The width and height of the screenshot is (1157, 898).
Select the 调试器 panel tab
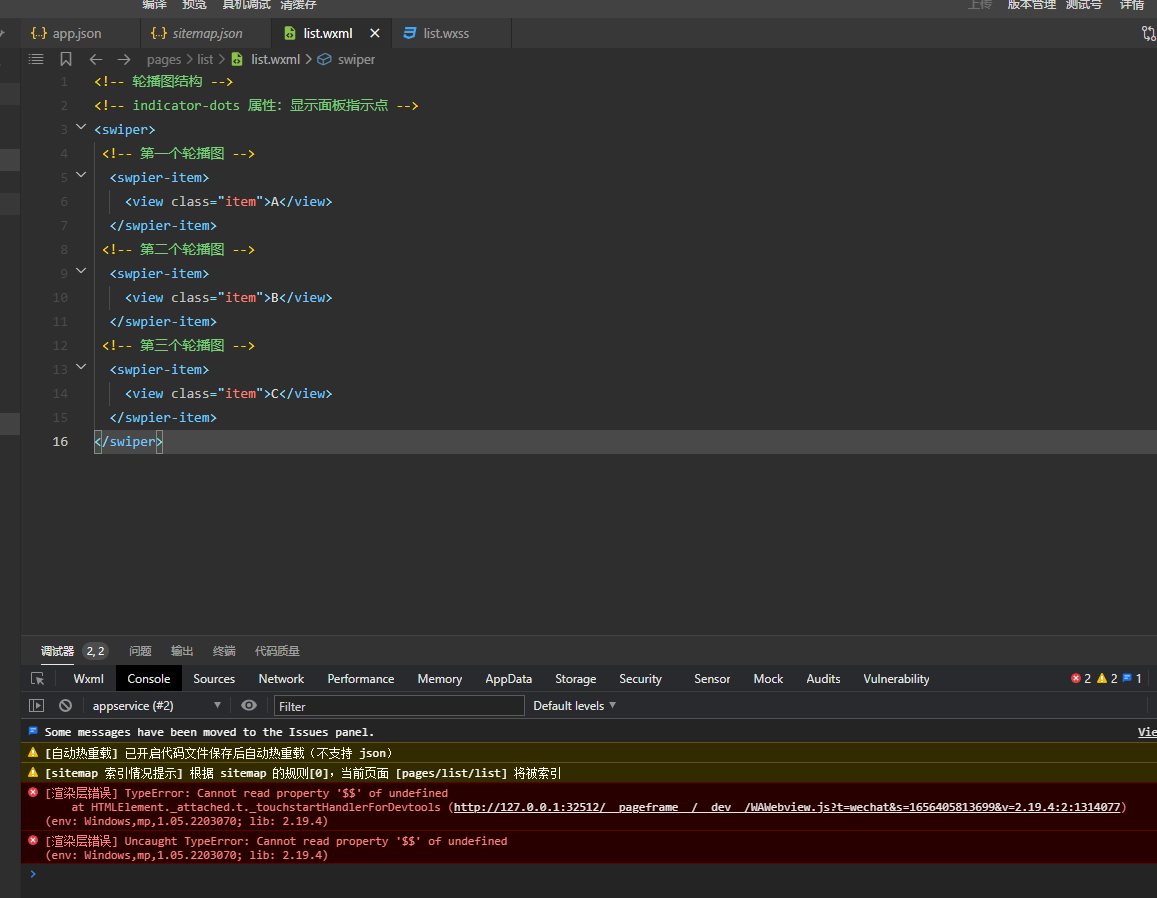coord(58,651)
